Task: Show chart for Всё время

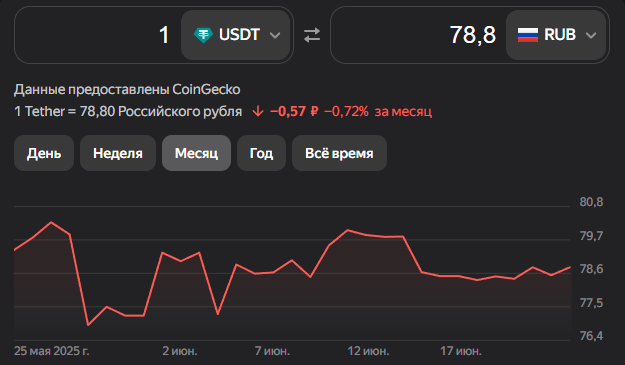Action: [339, 153]
